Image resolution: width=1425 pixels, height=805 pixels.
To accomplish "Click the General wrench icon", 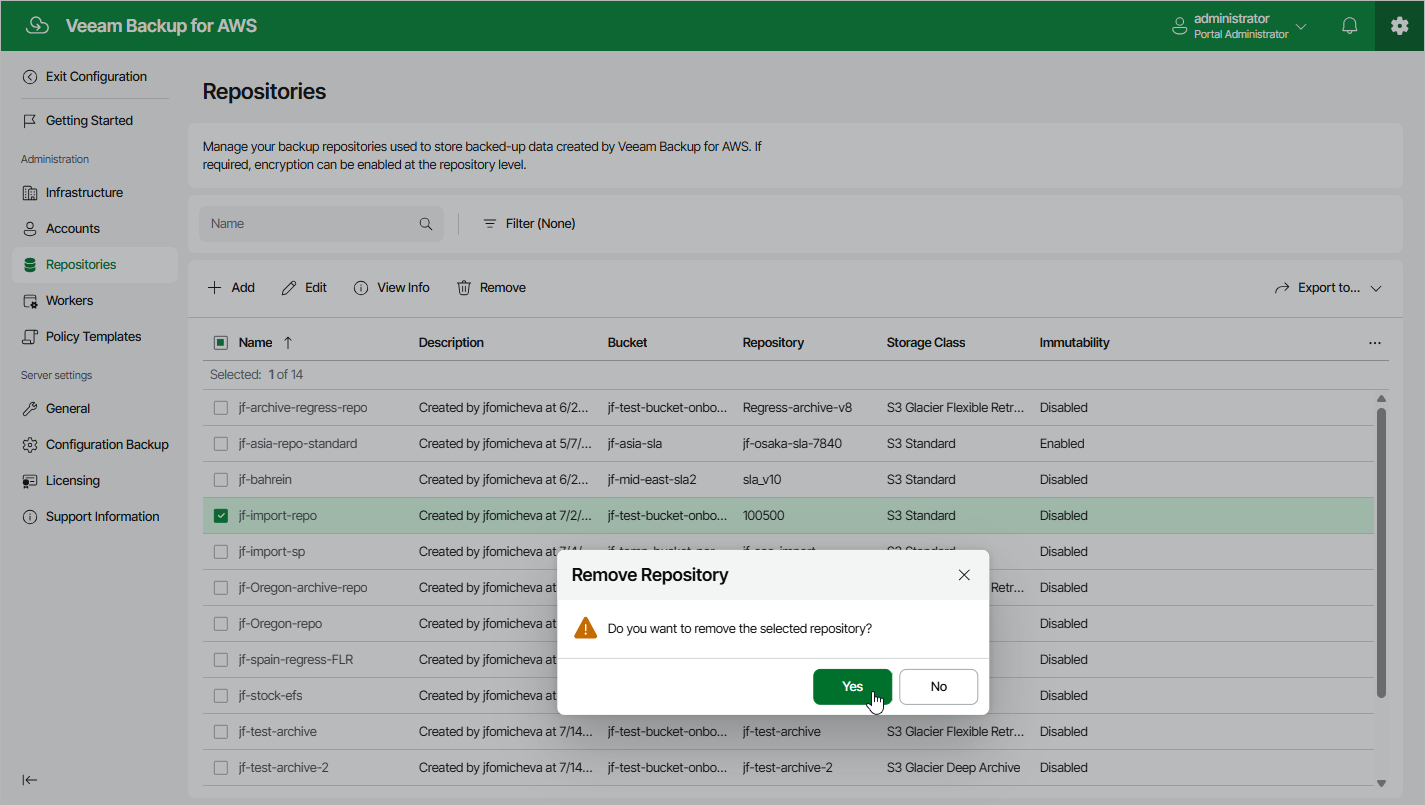I will tap(30, 409).
